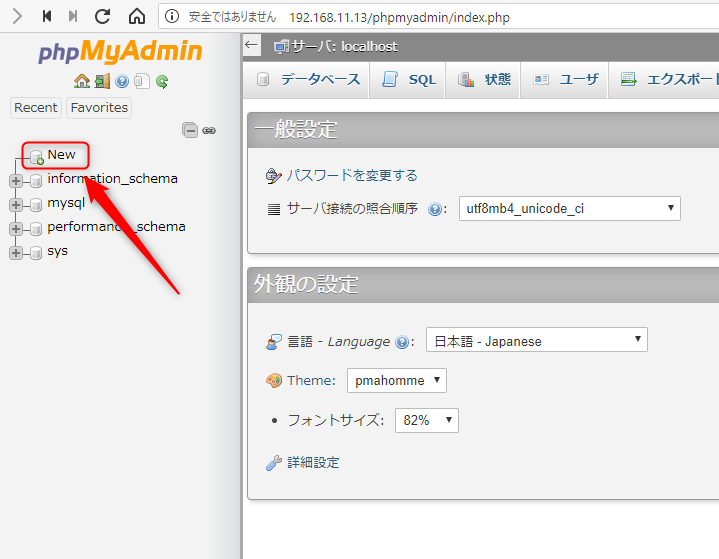Open the Language selection dropdown
The image size is (719, 559).
[536, 340]
